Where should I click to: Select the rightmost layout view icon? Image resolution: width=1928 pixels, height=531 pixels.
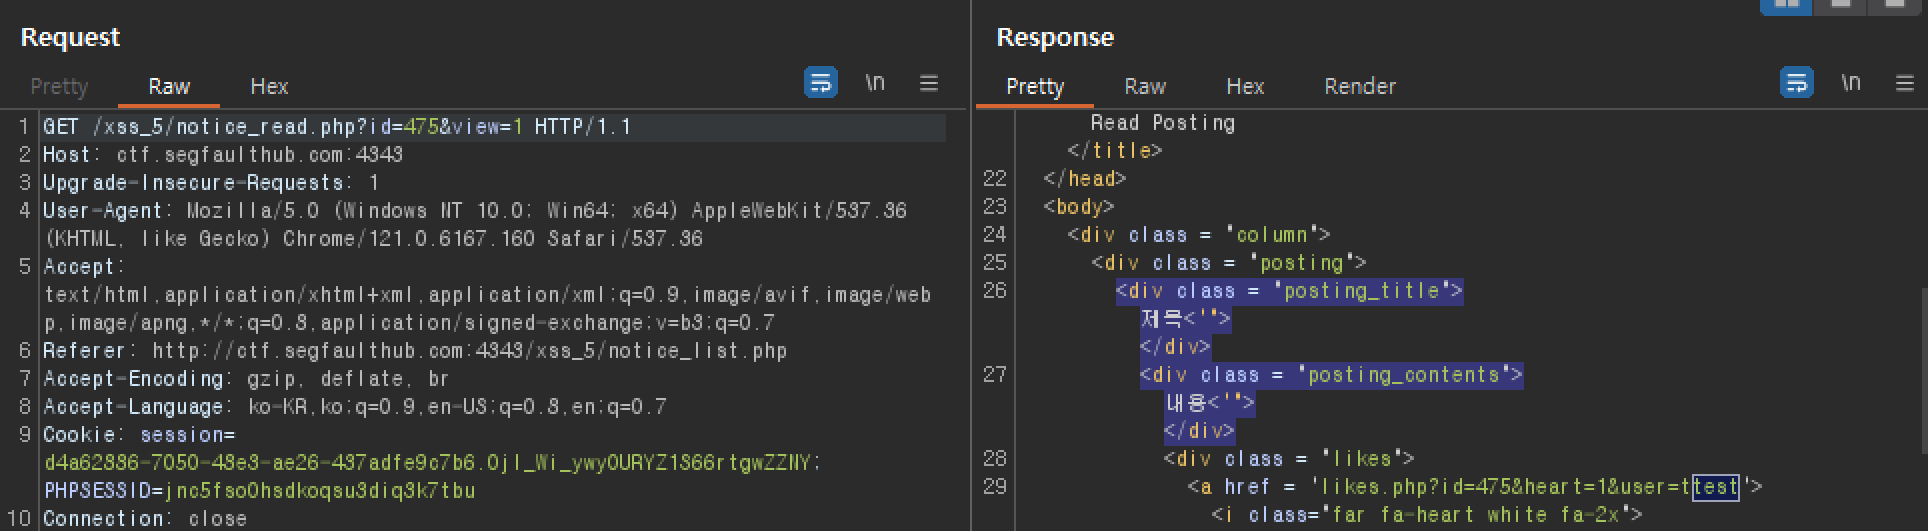[1894, 5]
